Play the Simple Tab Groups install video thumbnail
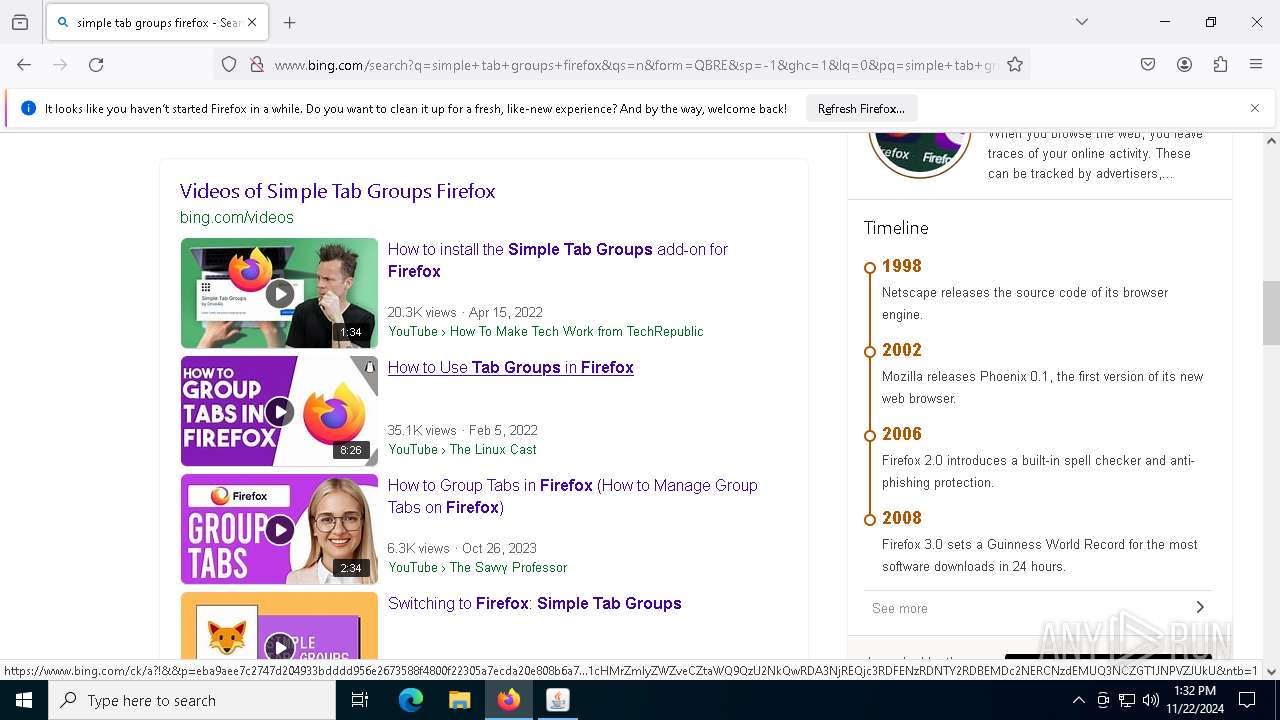This screenshot has height=720, width=1280. pos(279,293)
